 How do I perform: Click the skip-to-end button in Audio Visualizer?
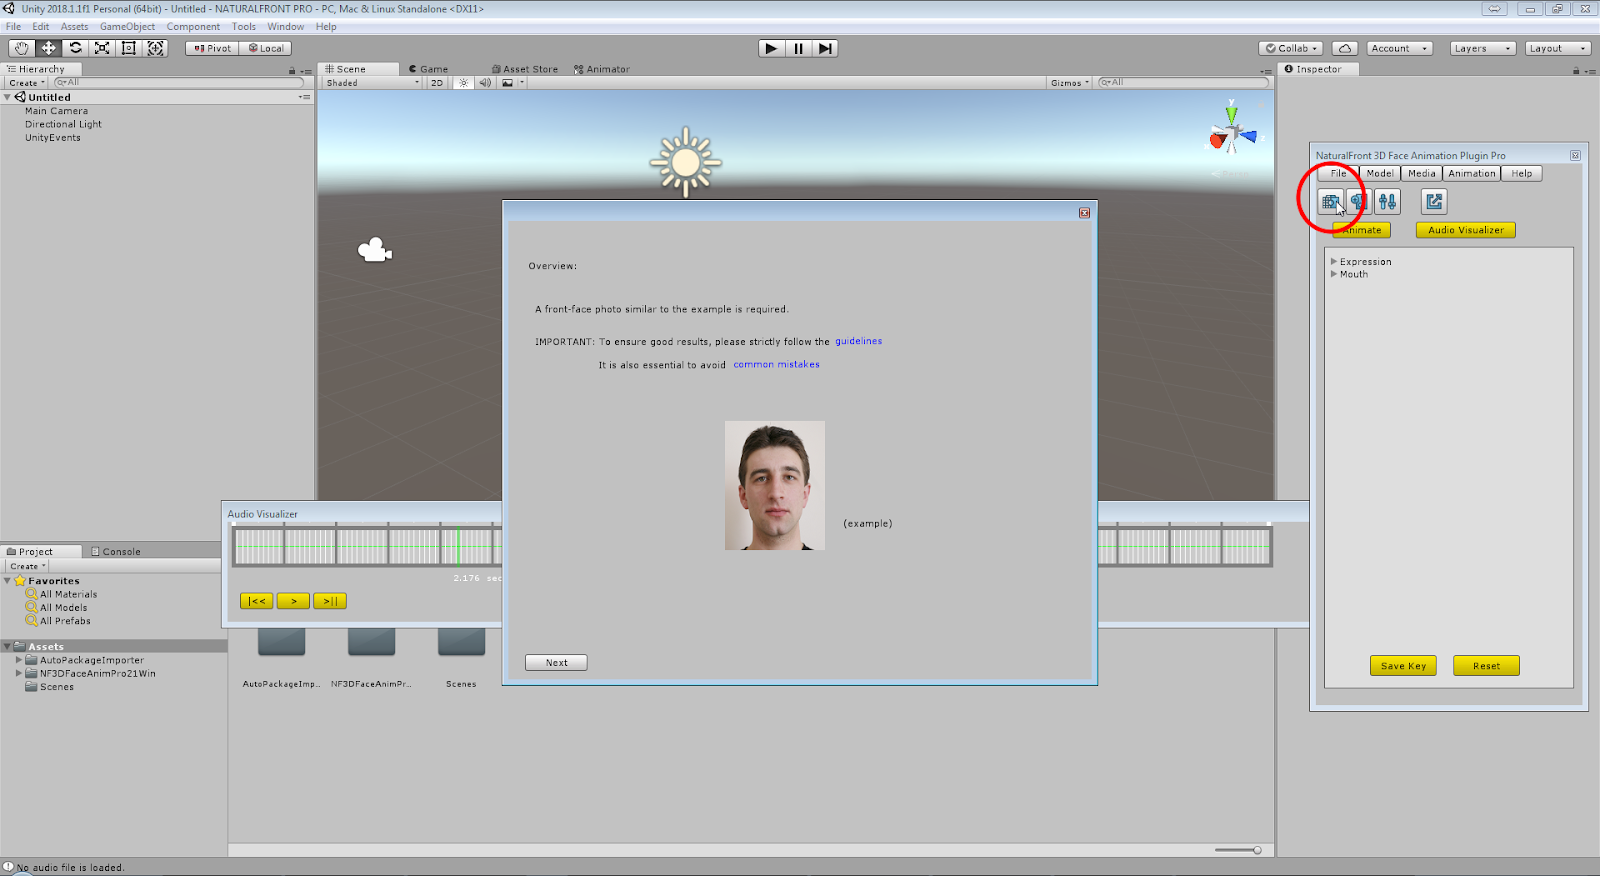(329, 601)
